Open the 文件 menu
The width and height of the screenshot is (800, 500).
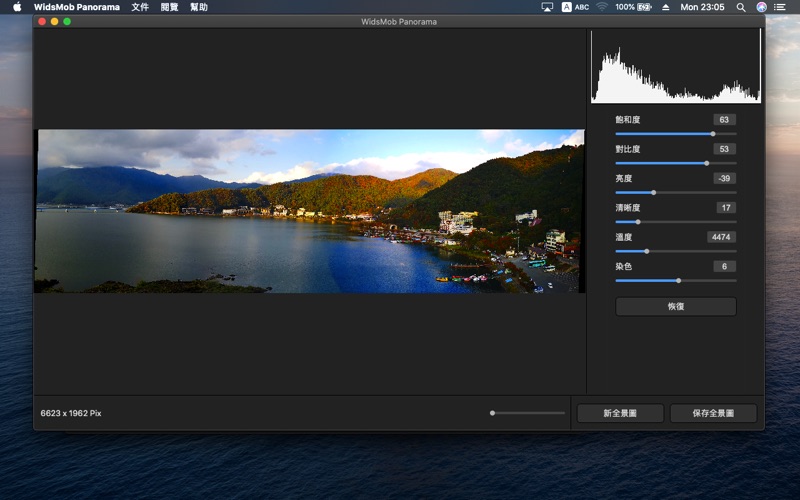[140, 7]
